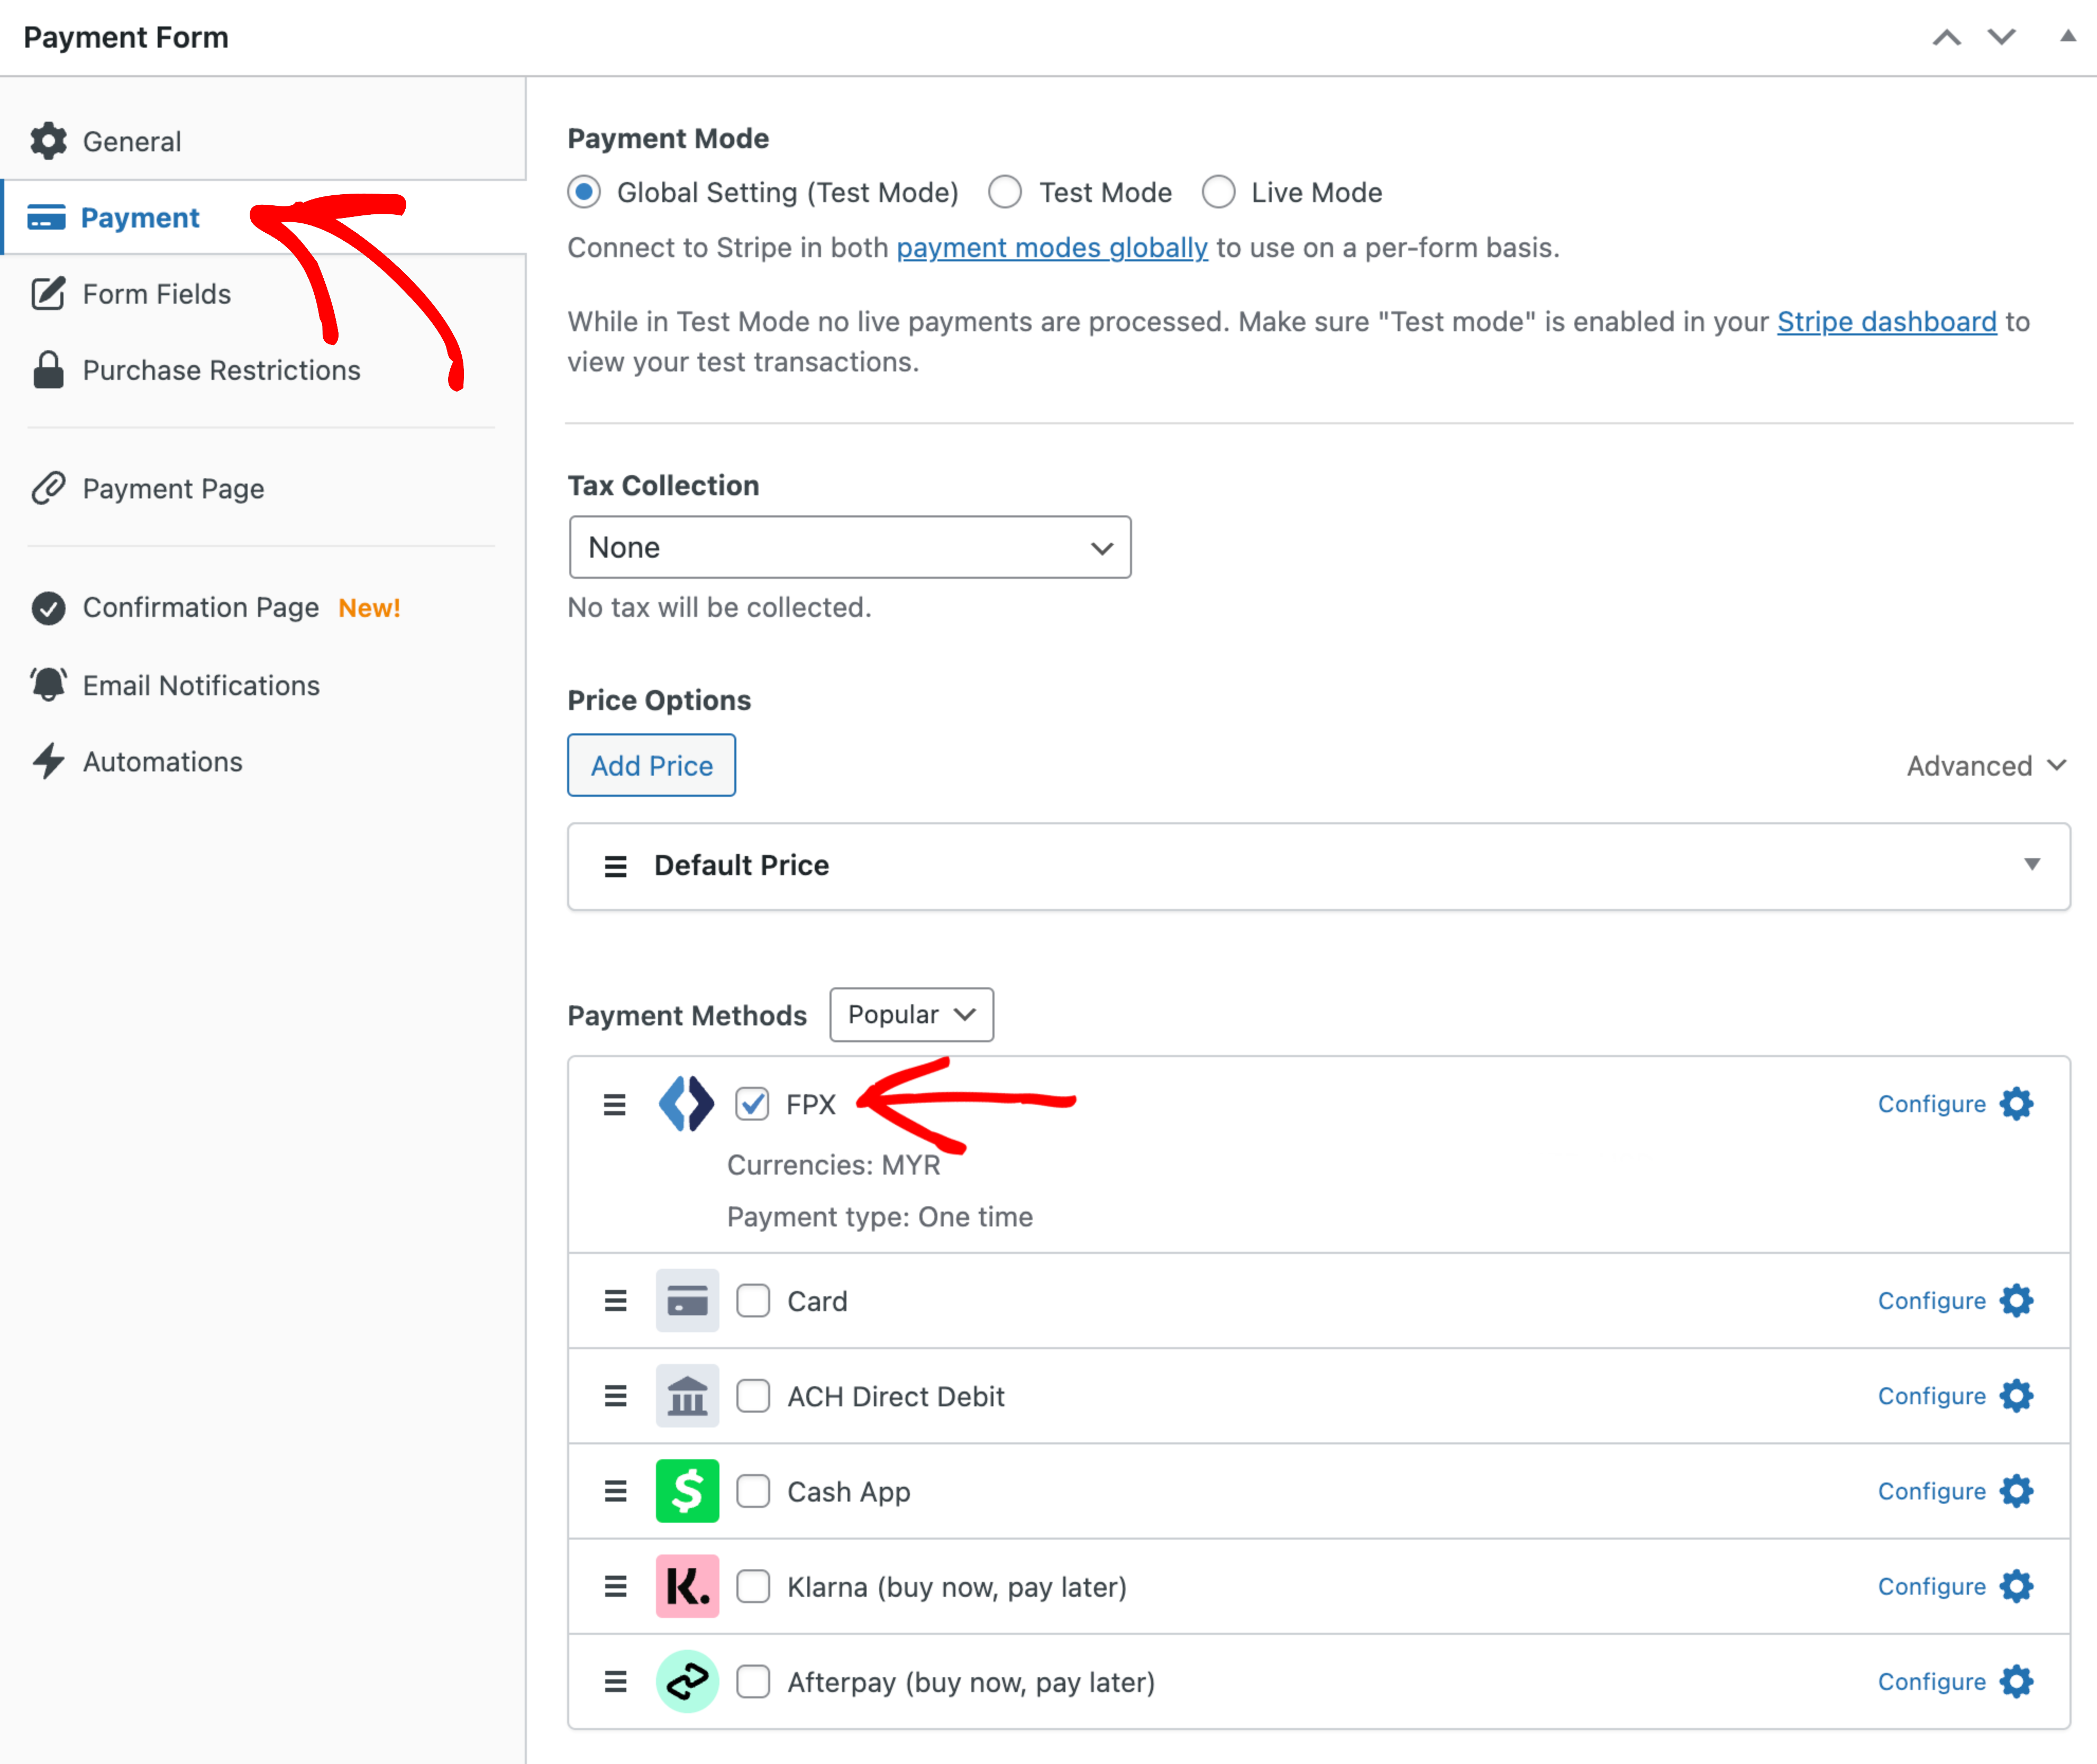Click the ACH Direct Debit bank icon
Screen dimensions: 2097x1764
click(687, 1396)
